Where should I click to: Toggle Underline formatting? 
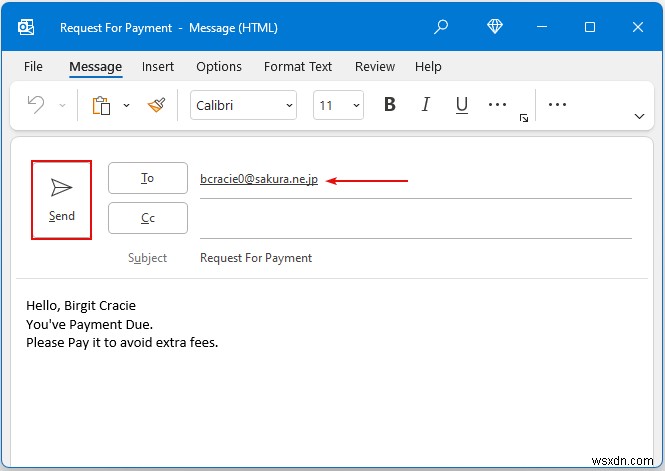pos(461,105)
